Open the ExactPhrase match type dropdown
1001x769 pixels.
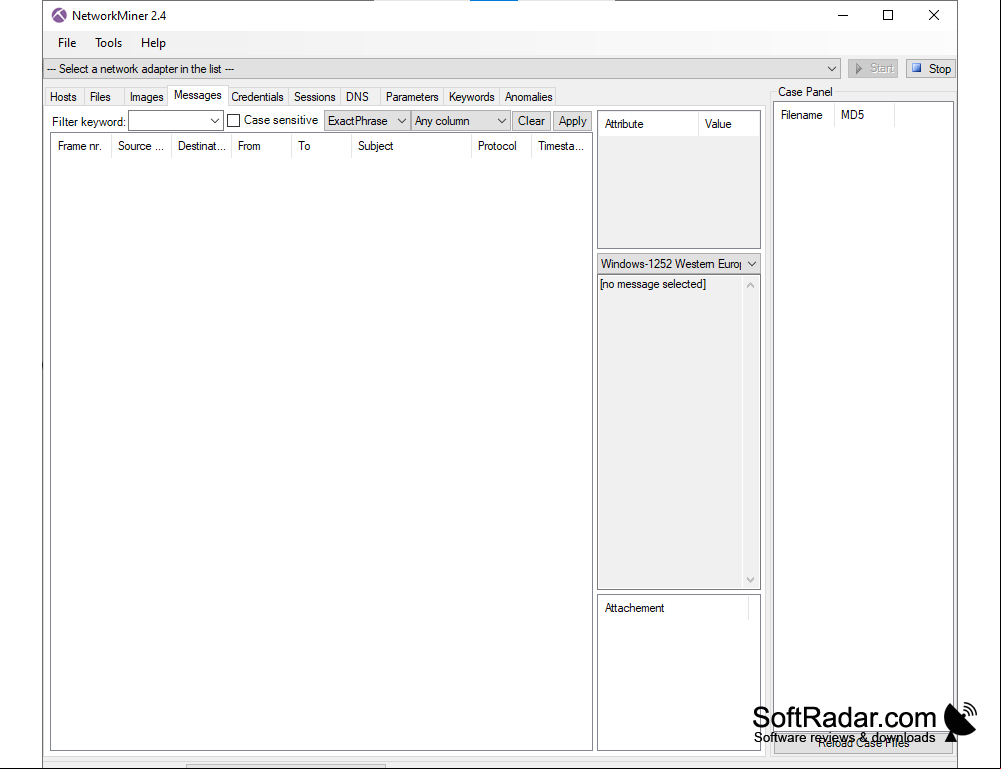tap(367, 121)
